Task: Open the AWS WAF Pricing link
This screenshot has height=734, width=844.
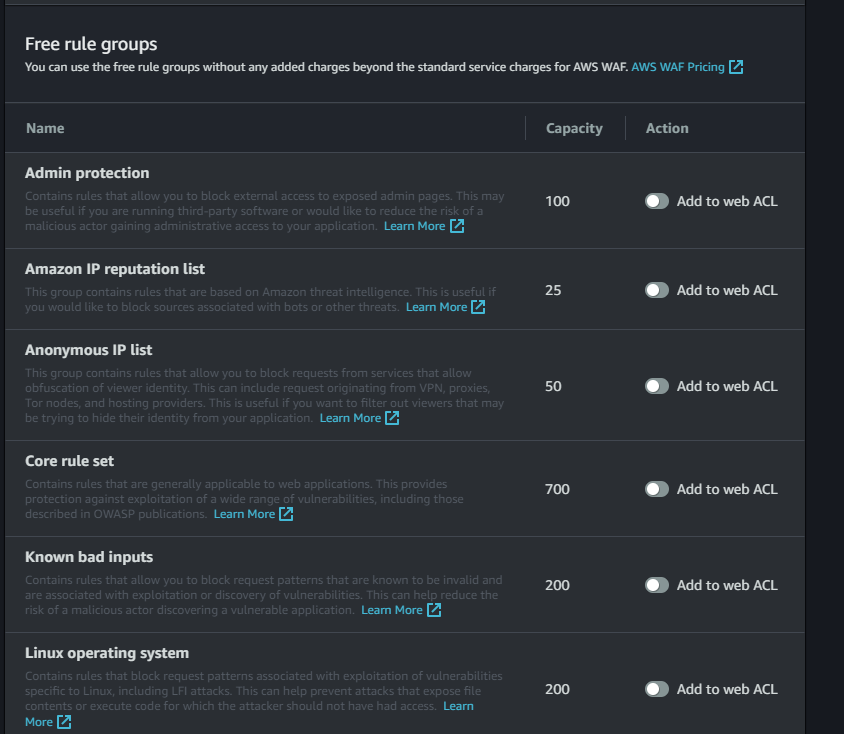Action: click(x=677, y=68)
